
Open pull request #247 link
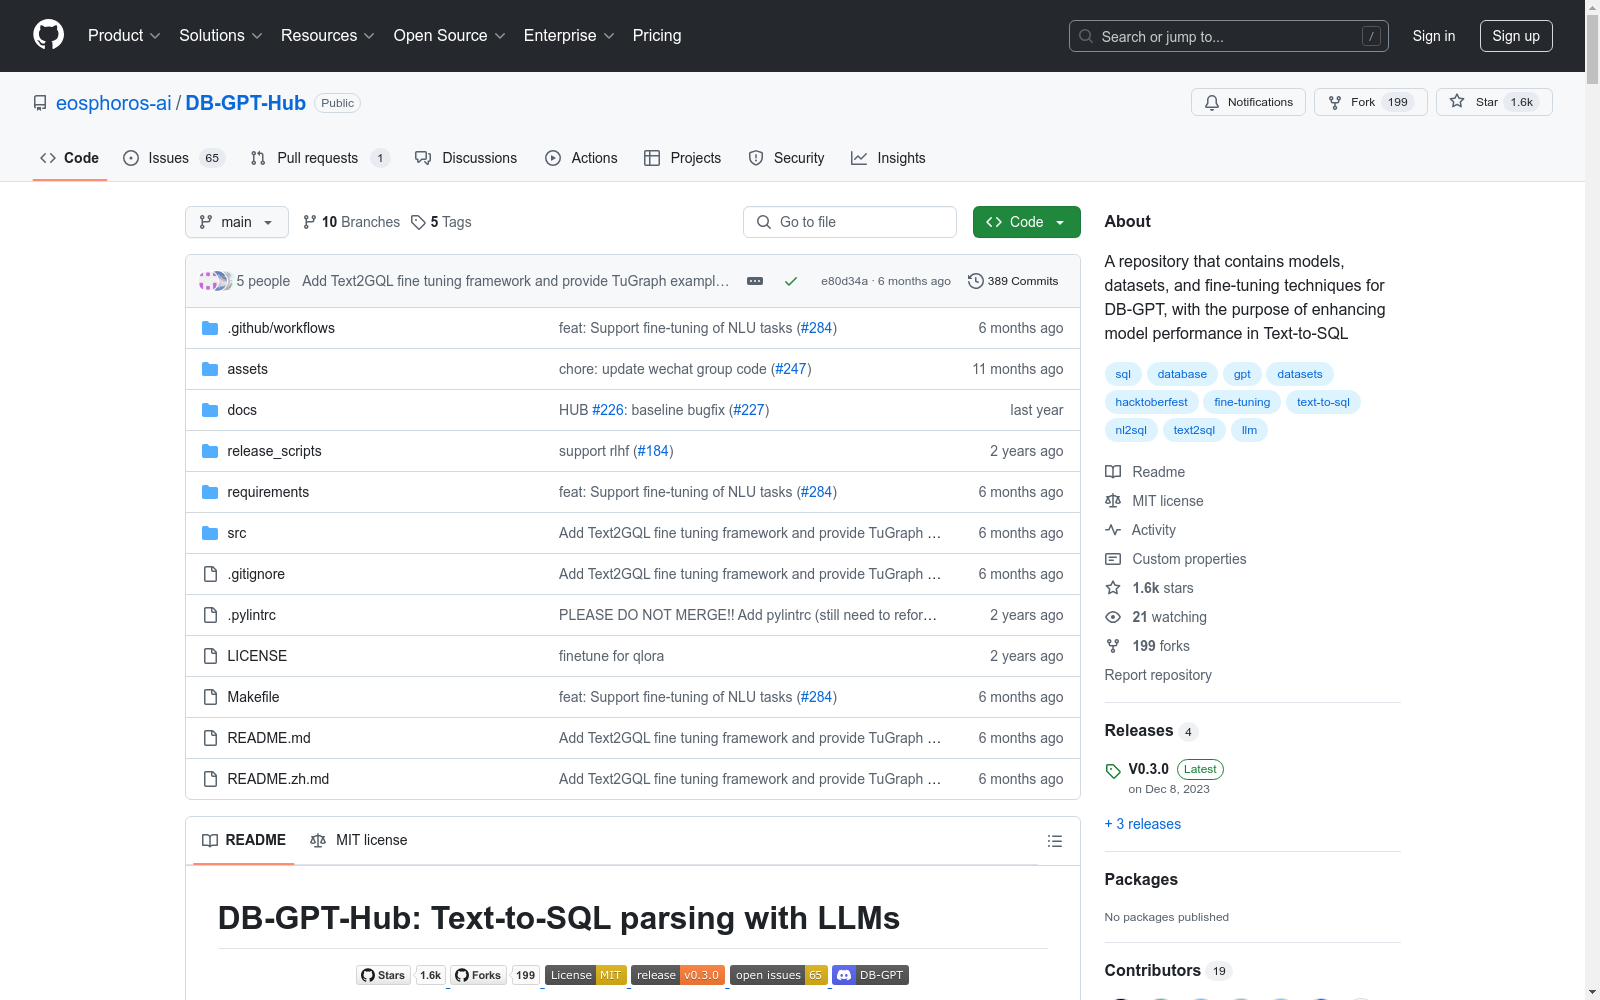pyautogui.click(x=791, y=369)
